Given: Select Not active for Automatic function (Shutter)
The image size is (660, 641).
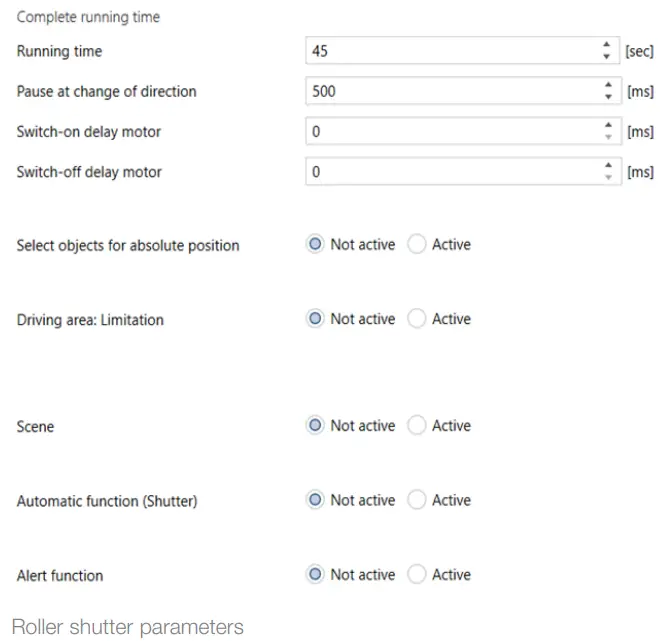Looking at the screenshot, I should coord(316,500).
